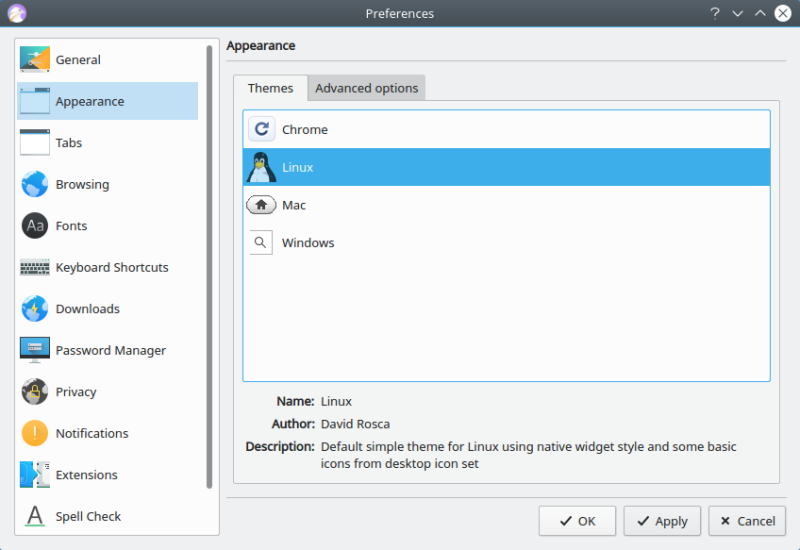This screenshot has height=550, width=800.
Task: Select the Privacy padlock icon
Action: (35, 392)
